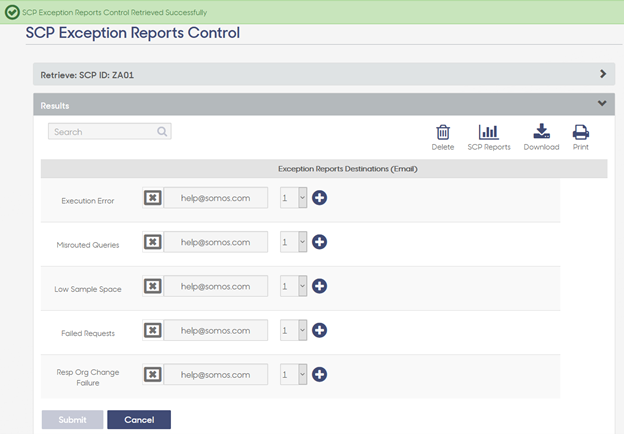Viewport: 624px width, 434px height.
Task: Click the Misrouted Queries email field
Action: [215, 242]
